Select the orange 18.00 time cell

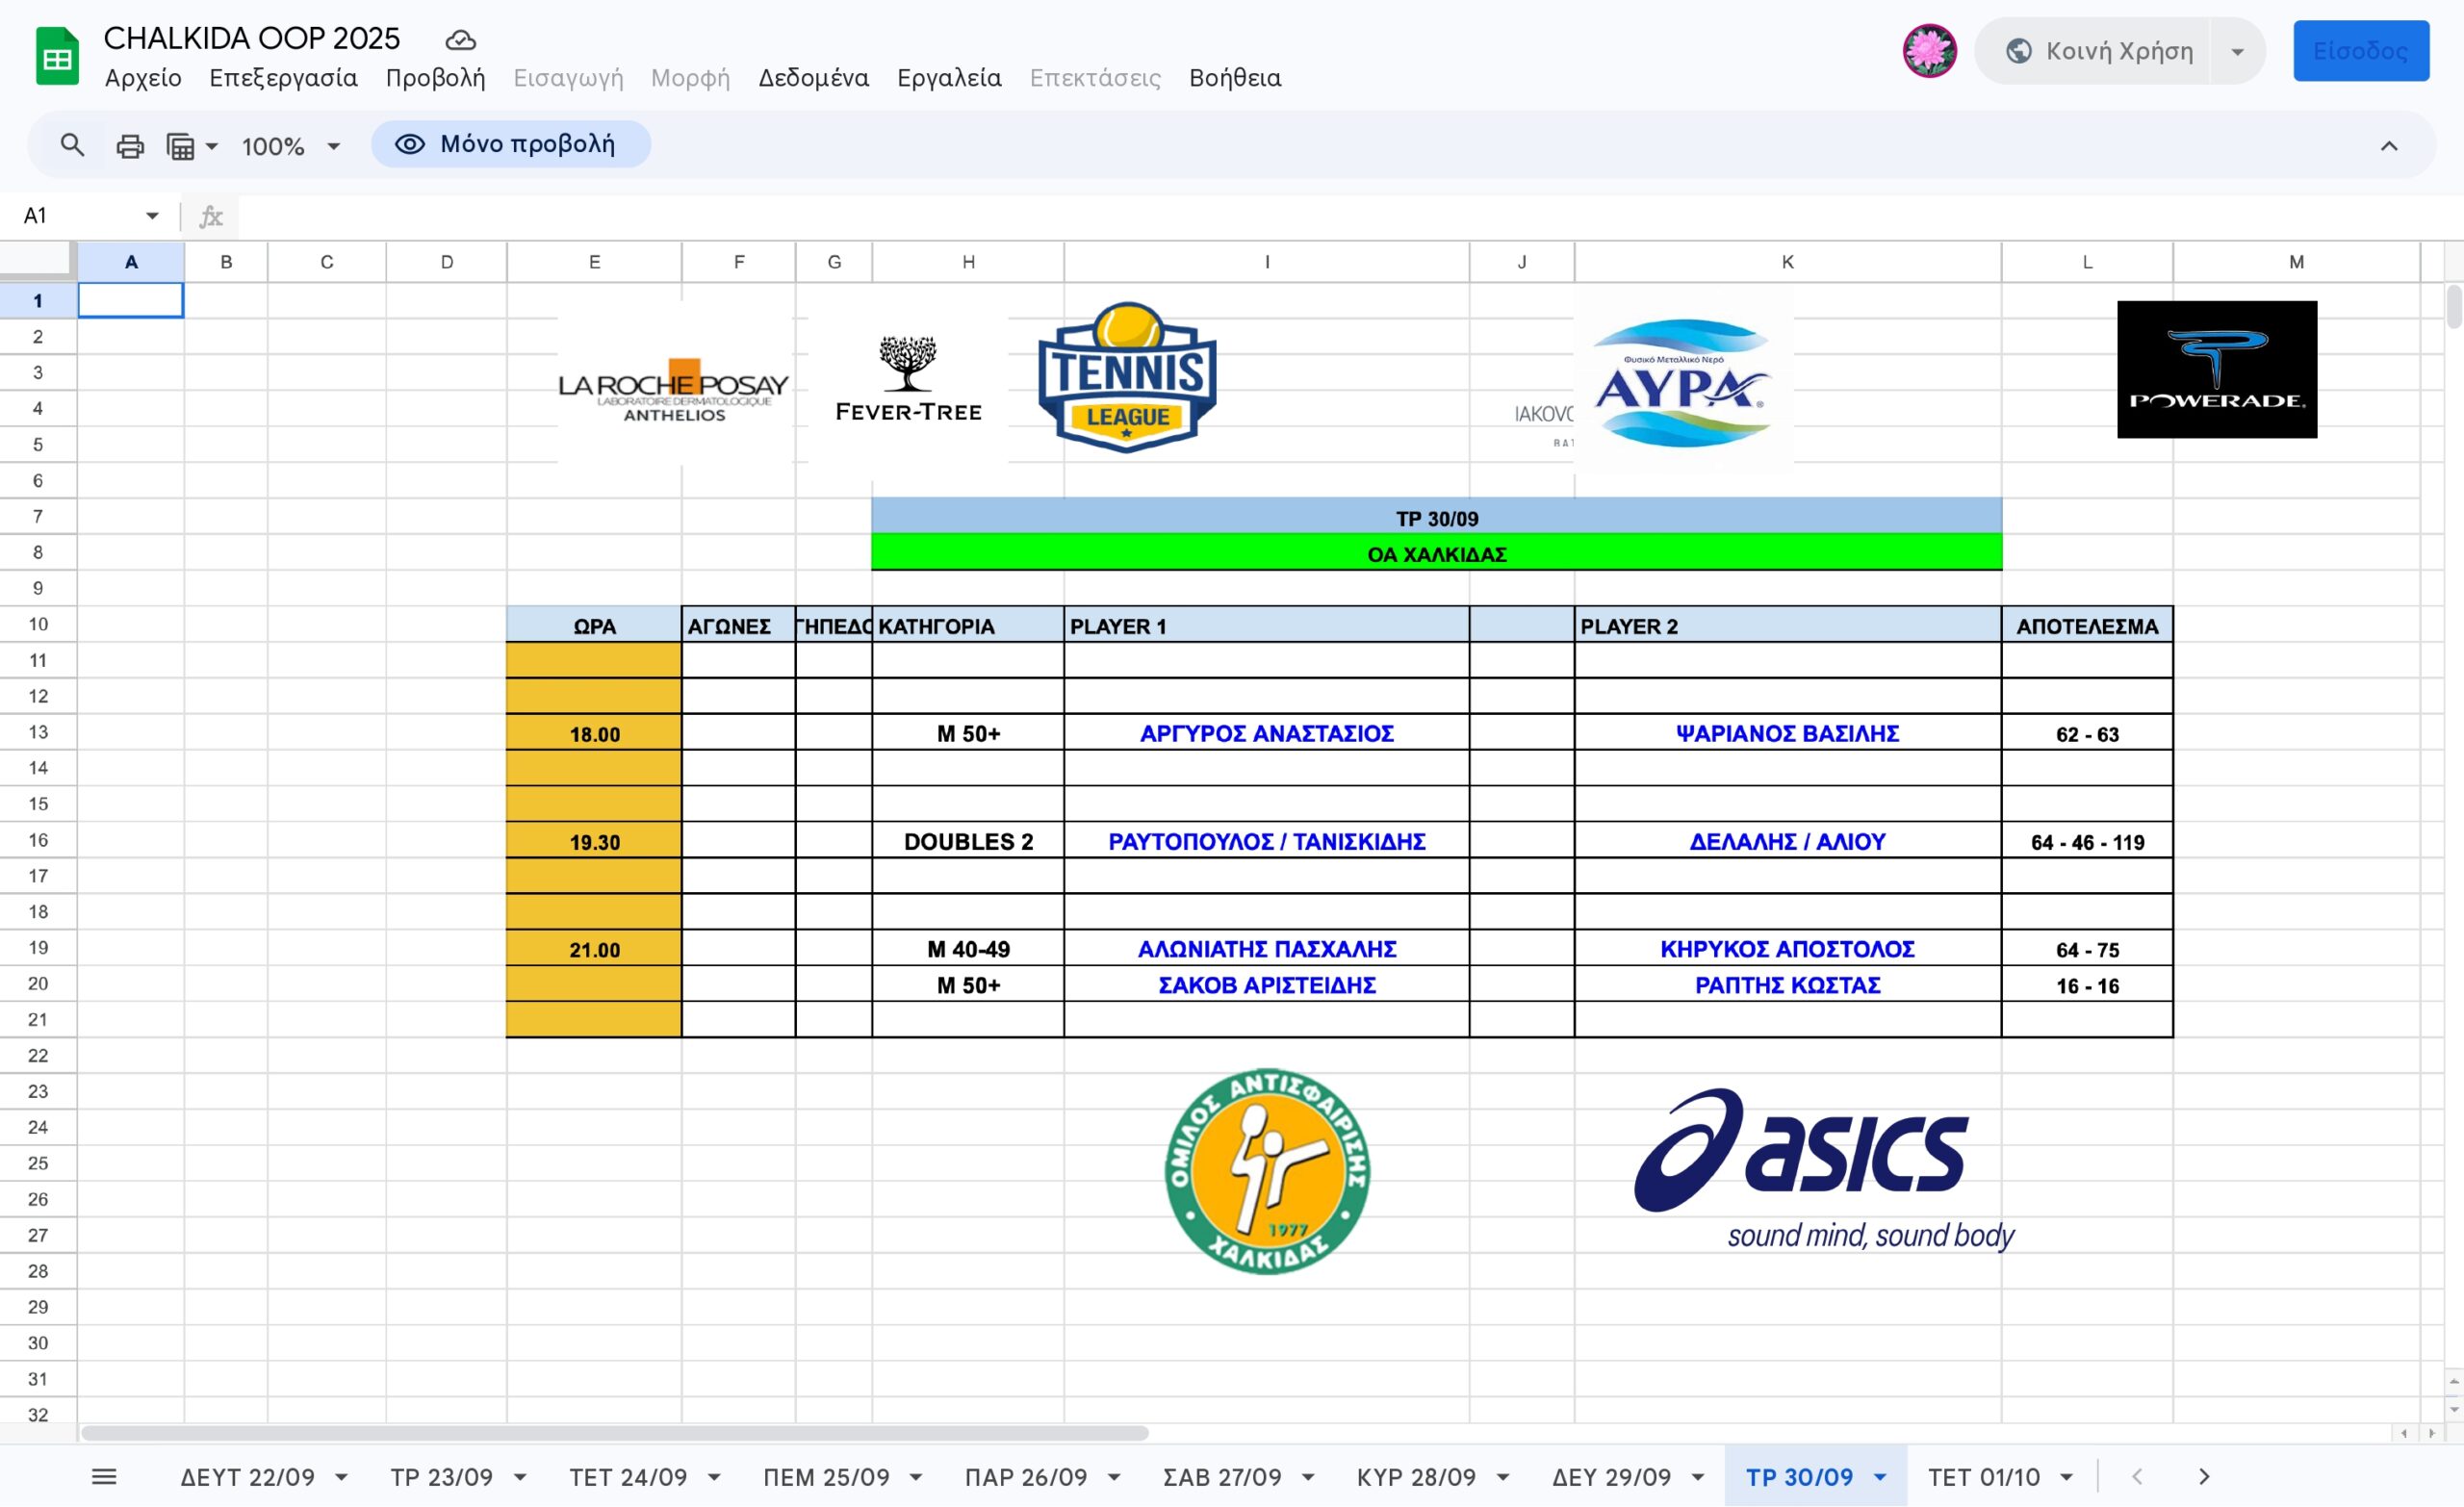[594, 734]
